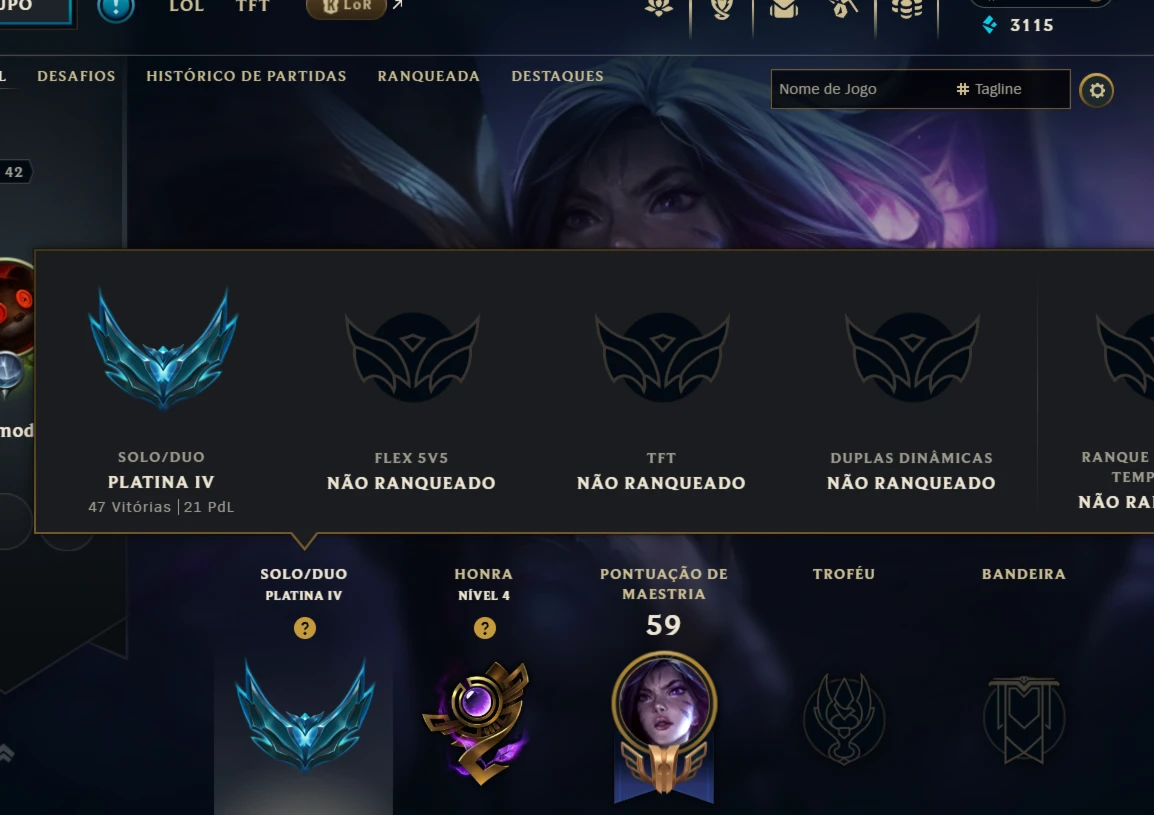Go to the Destaques tab
This screenshot has width=1154, height=815.
pos(558,76)
